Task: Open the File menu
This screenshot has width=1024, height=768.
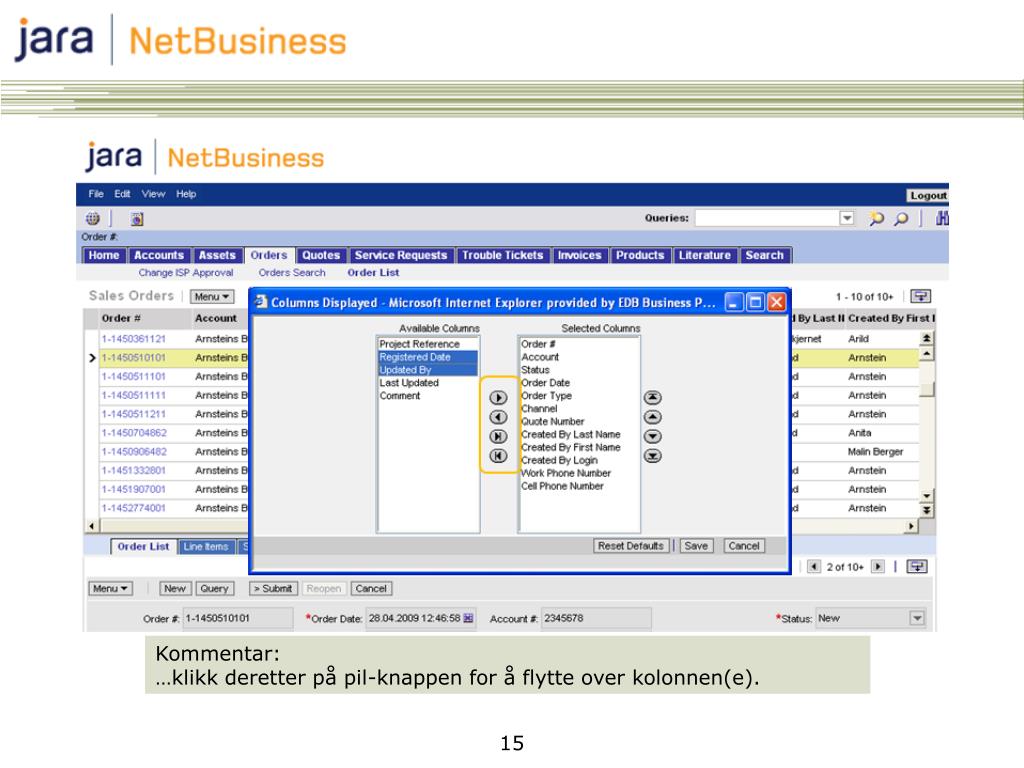Action: (96, 194)
